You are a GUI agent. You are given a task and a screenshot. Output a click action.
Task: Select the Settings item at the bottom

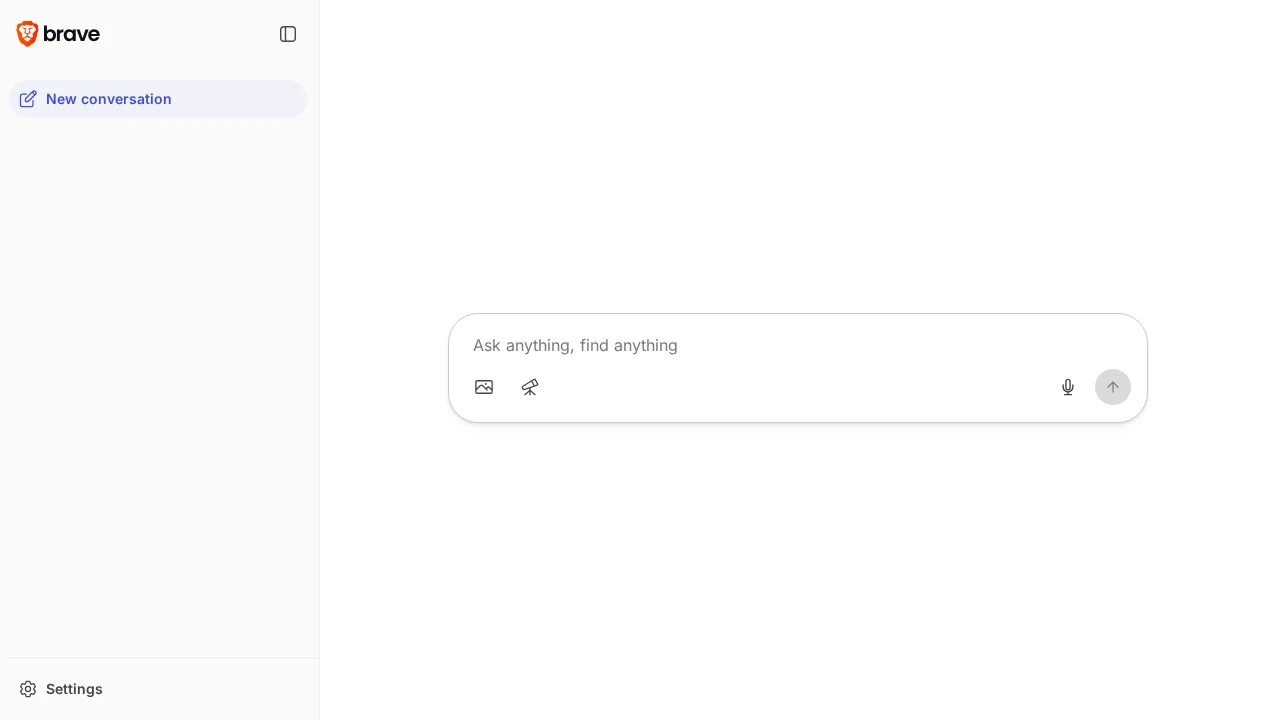click(74, 689)
